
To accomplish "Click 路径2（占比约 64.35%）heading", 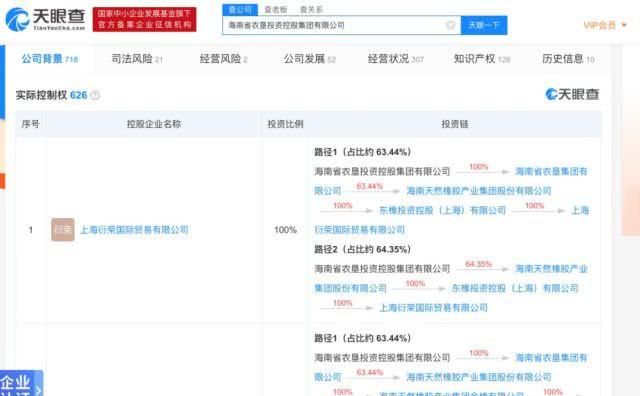I will tap(362, 249).
